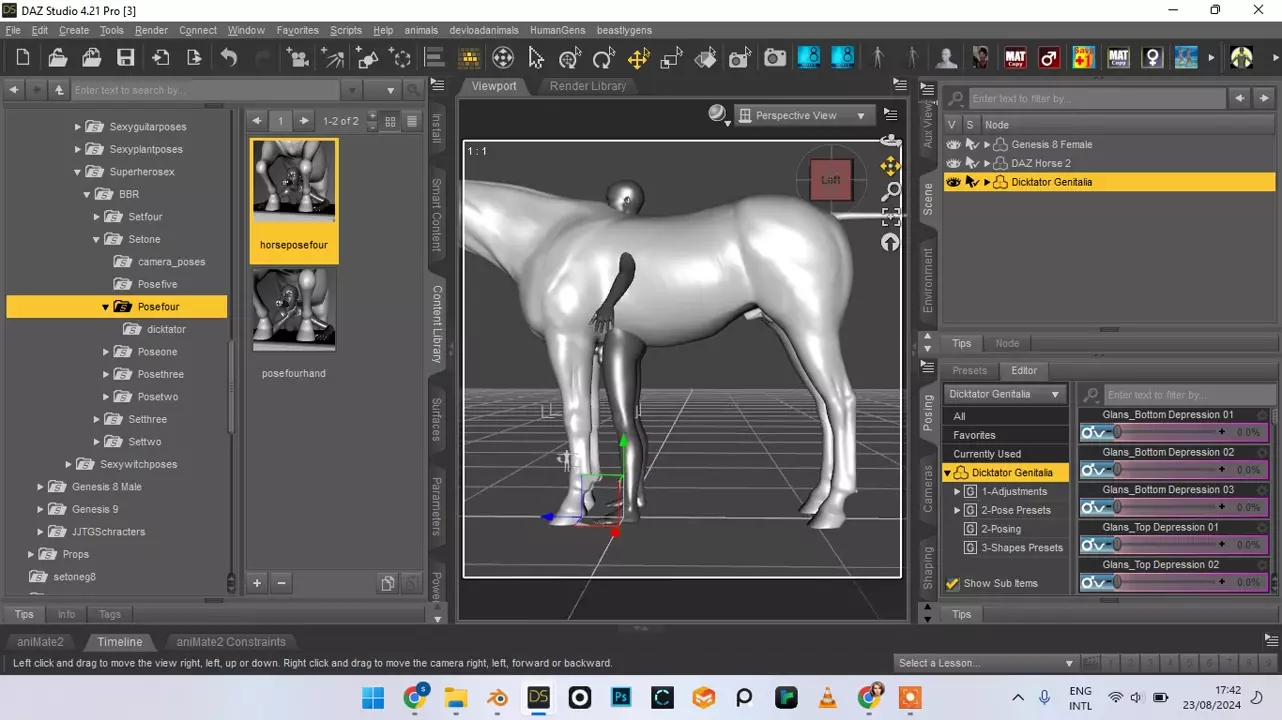Click the viewport Pan view control icon
Screen dimensions: 1282x720
click(x=890, y=165)
